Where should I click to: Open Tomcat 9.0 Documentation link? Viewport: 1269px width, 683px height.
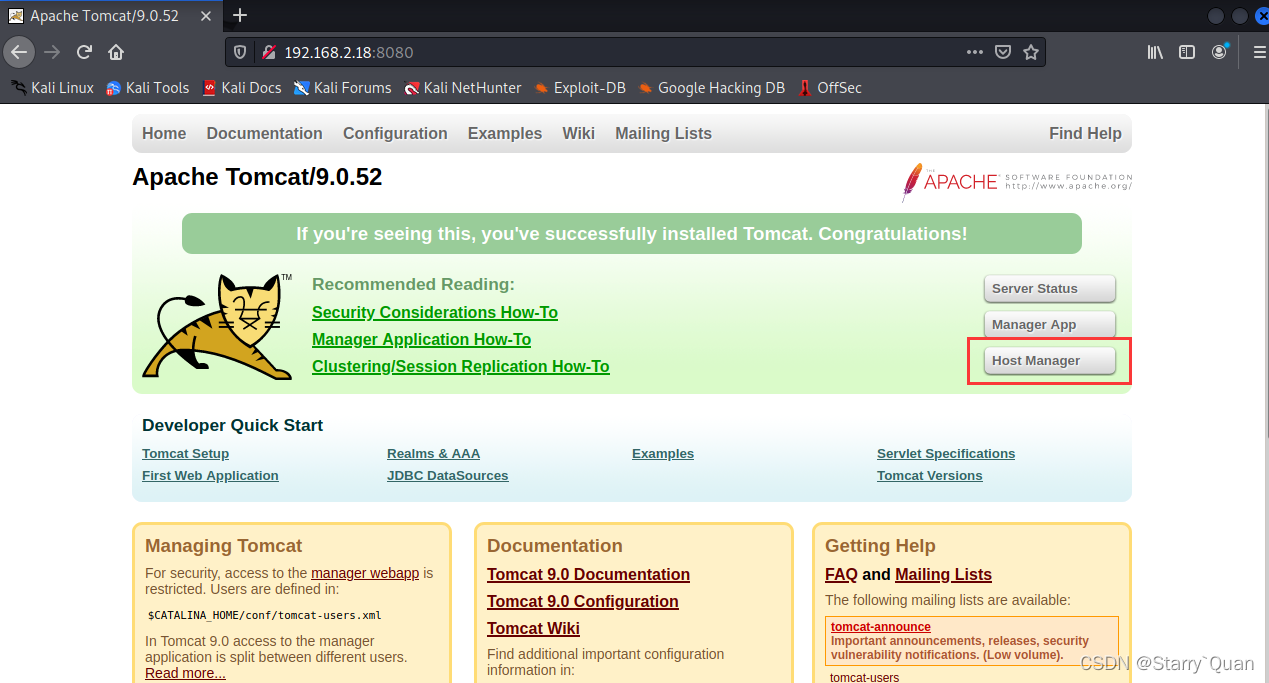pos(588,575)
